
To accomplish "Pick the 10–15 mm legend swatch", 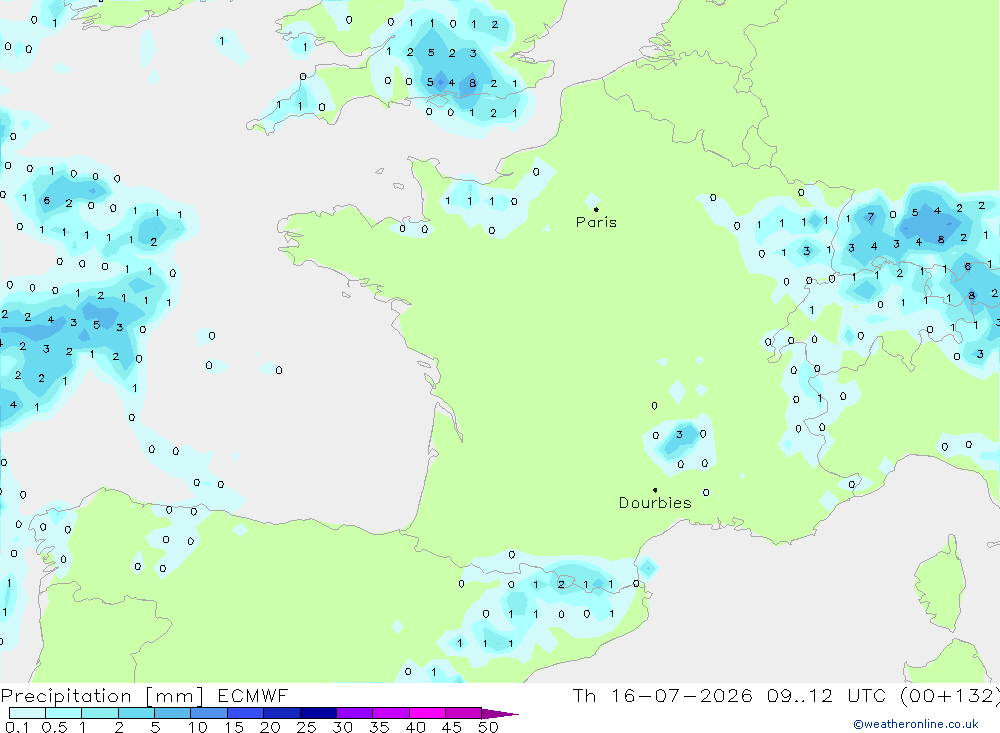I will 209,713.
